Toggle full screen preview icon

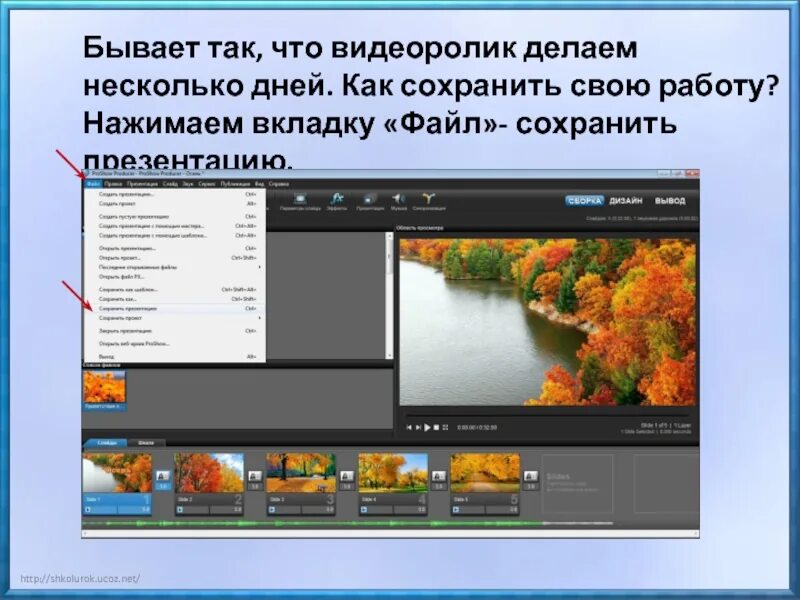445,428
